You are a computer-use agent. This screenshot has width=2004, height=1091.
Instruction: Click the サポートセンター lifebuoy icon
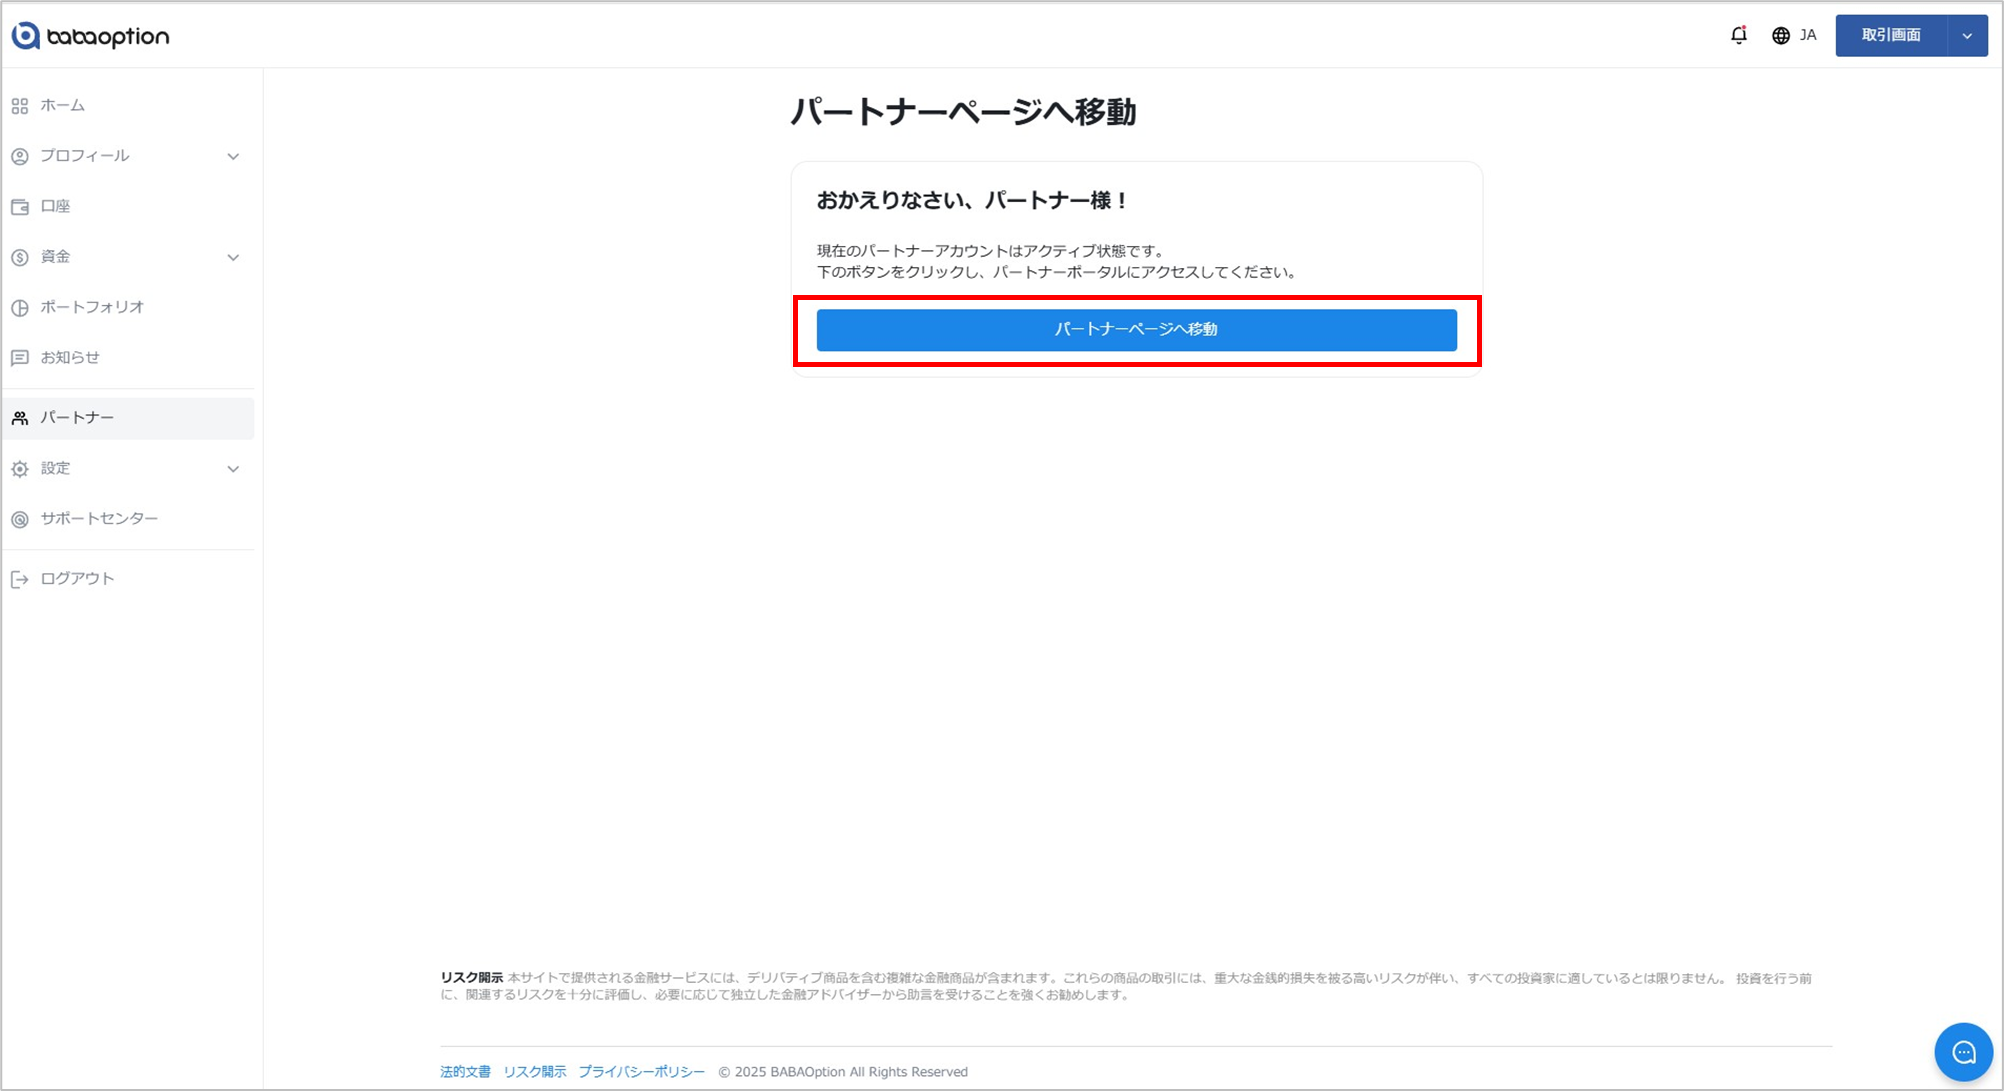(x=20, y=520)
